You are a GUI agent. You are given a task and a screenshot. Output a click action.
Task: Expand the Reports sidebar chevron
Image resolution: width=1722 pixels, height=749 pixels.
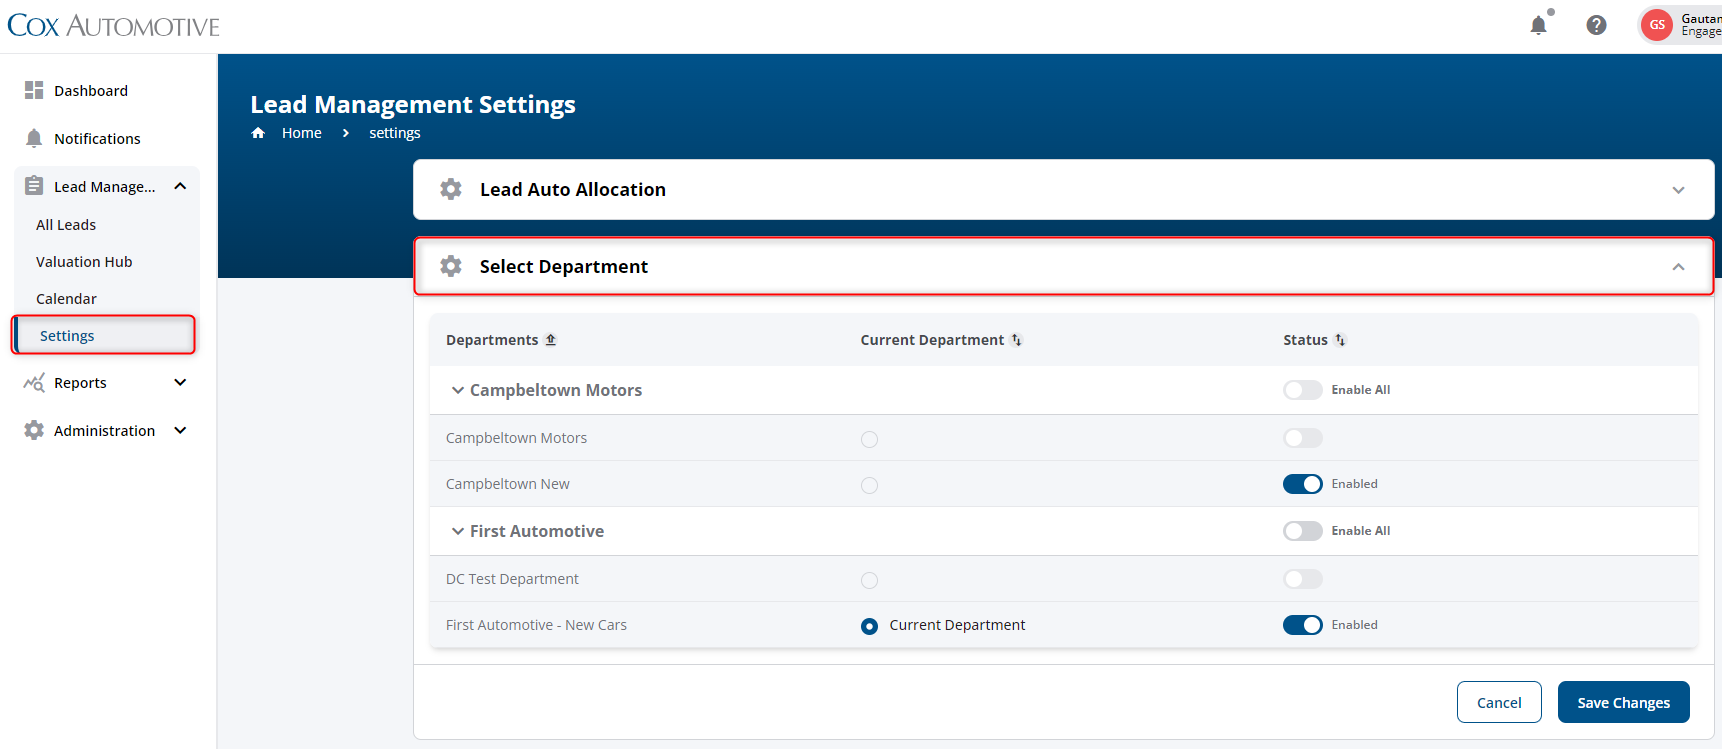click(180, 382)
